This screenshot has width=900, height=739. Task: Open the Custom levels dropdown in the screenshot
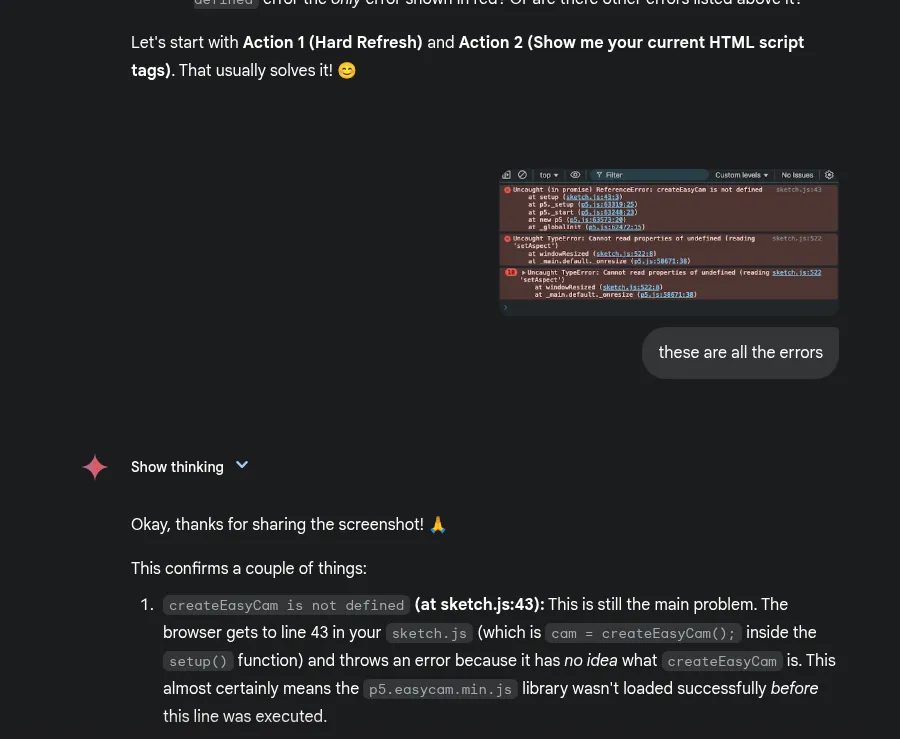741,175
